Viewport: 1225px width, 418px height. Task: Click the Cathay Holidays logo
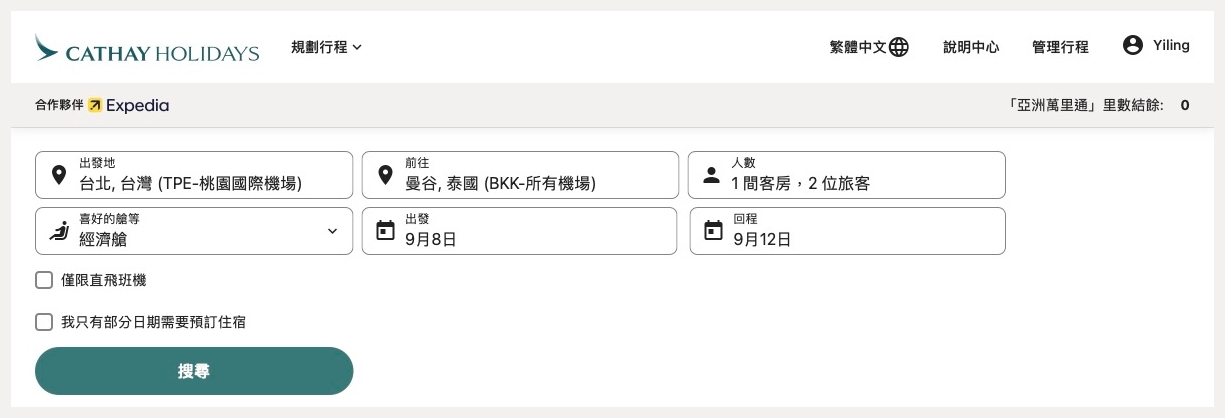point(146,47)
